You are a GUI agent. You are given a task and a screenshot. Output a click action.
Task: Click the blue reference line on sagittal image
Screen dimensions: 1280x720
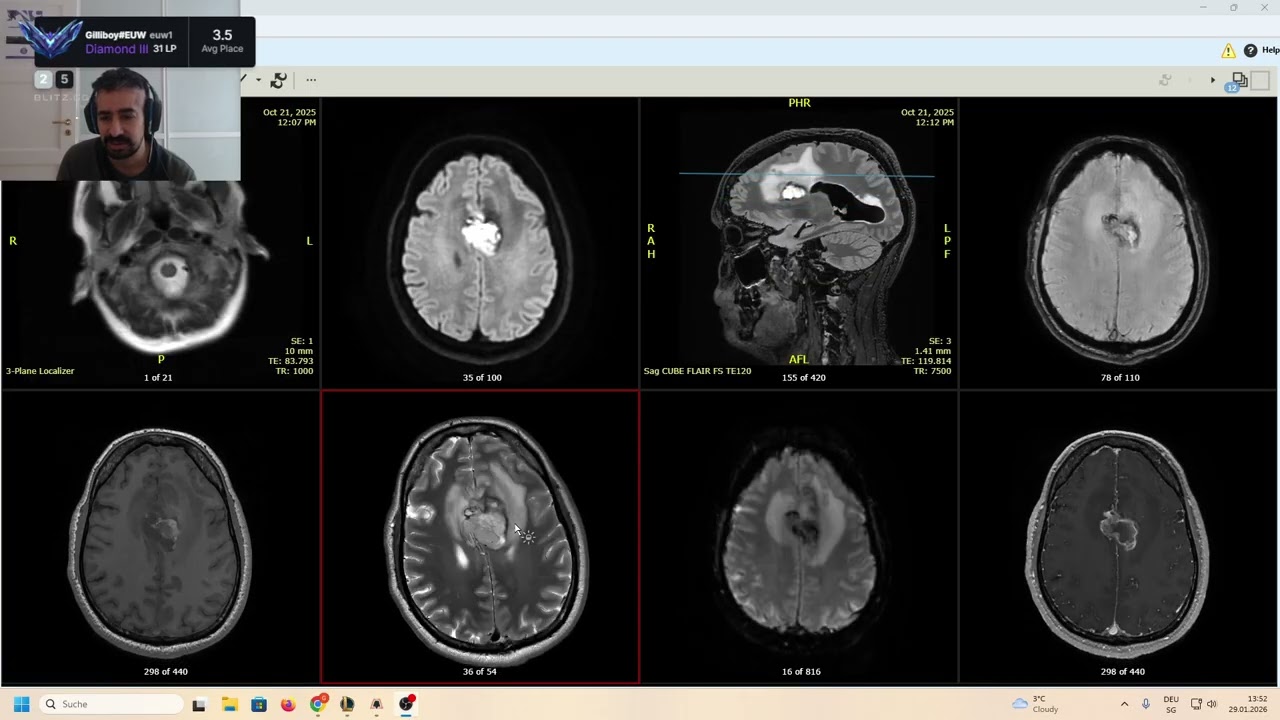(806, 175)
